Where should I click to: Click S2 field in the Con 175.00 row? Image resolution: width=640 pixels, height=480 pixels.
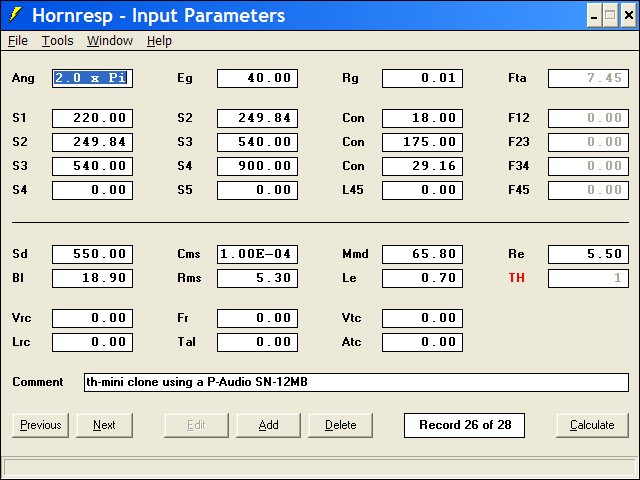(x=92, y=142)
